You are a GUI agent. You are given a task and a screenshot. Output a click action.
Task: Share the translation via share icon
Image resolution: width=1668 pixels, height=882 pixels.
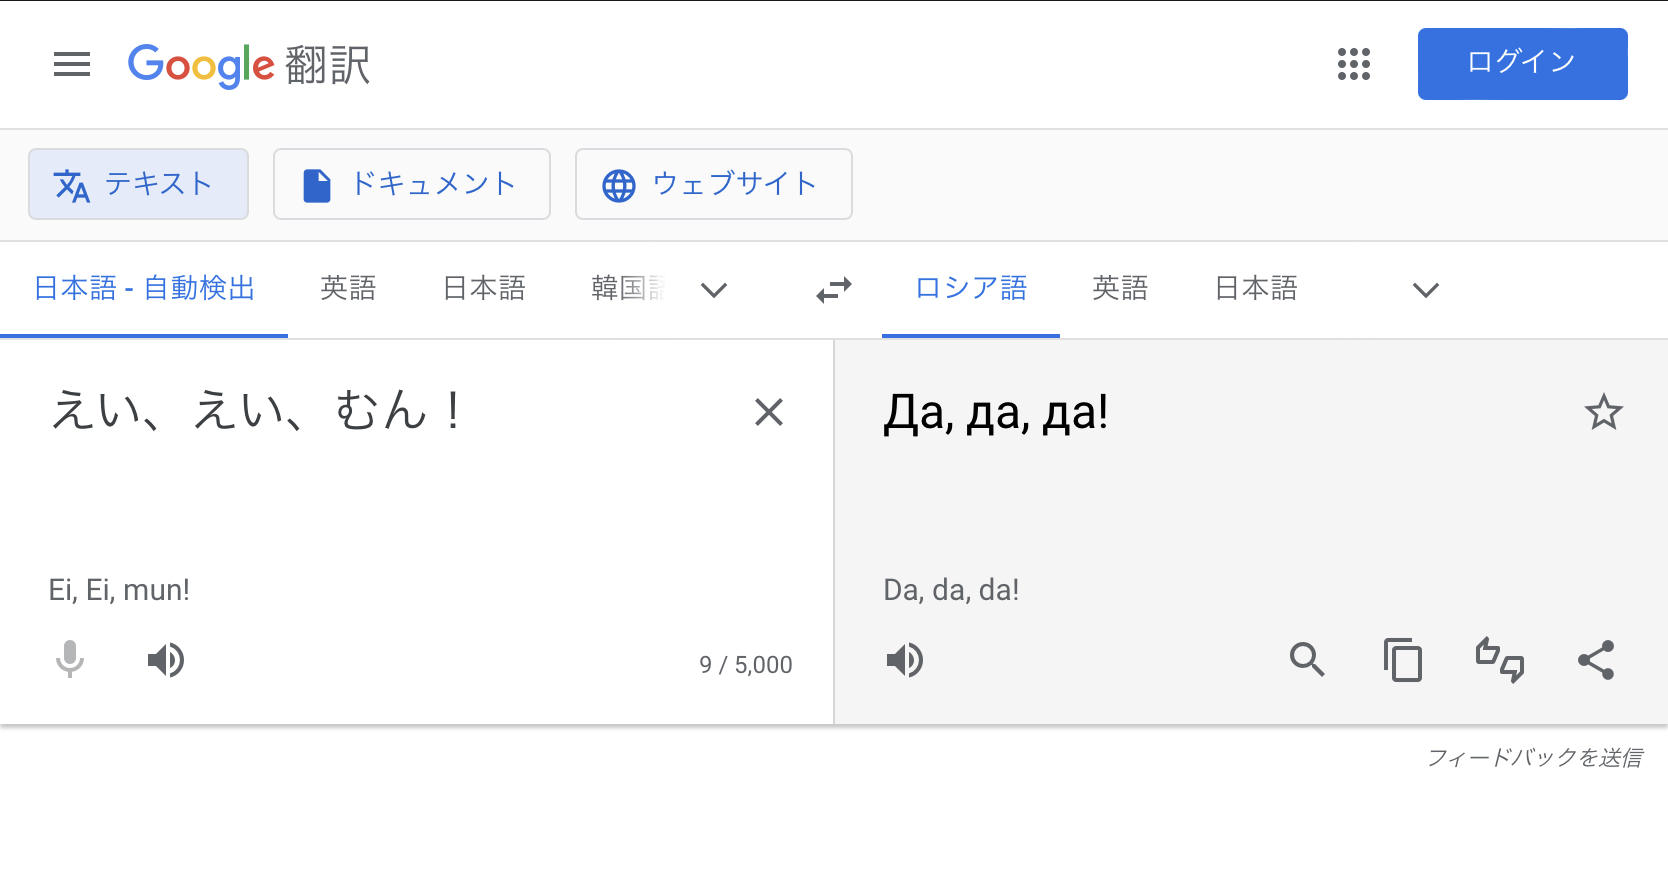pos(1596,660)
